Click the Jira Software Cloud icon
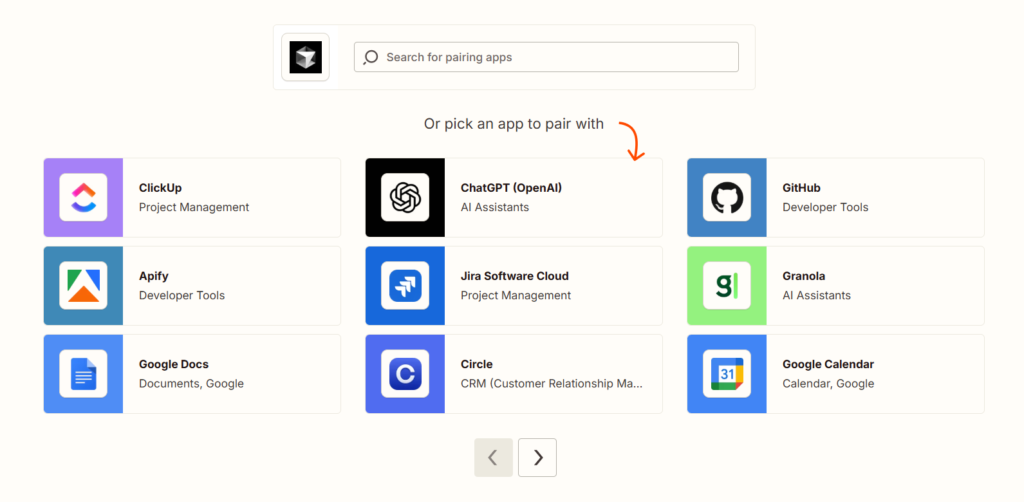The image size is (1024, 502). tap(405, 285)
